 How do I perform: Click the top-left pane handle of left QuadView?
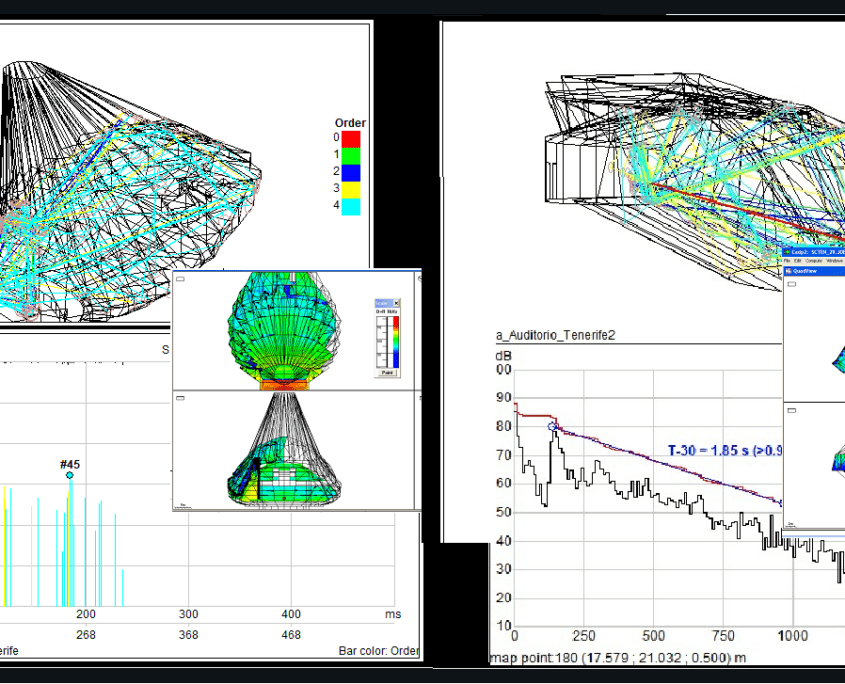pos(181,279)
